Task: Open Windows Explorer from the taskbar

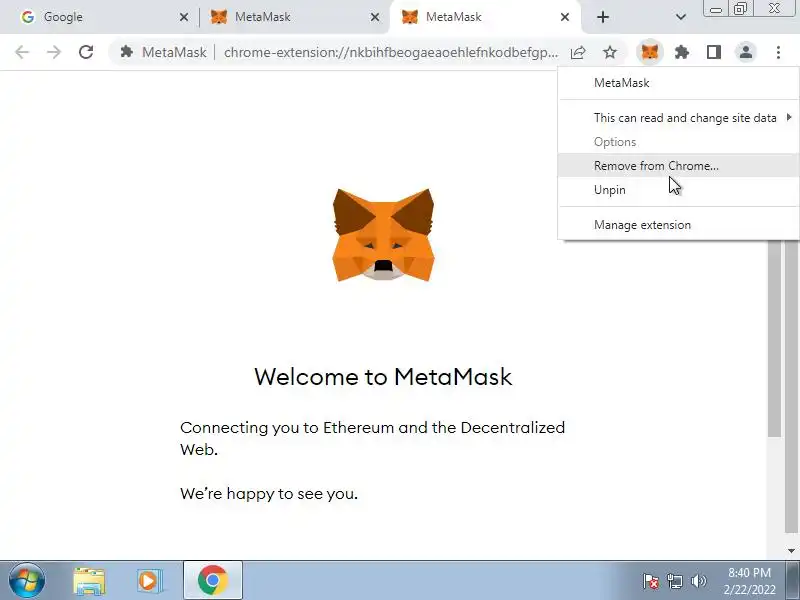Action: [x=89, y=581]
